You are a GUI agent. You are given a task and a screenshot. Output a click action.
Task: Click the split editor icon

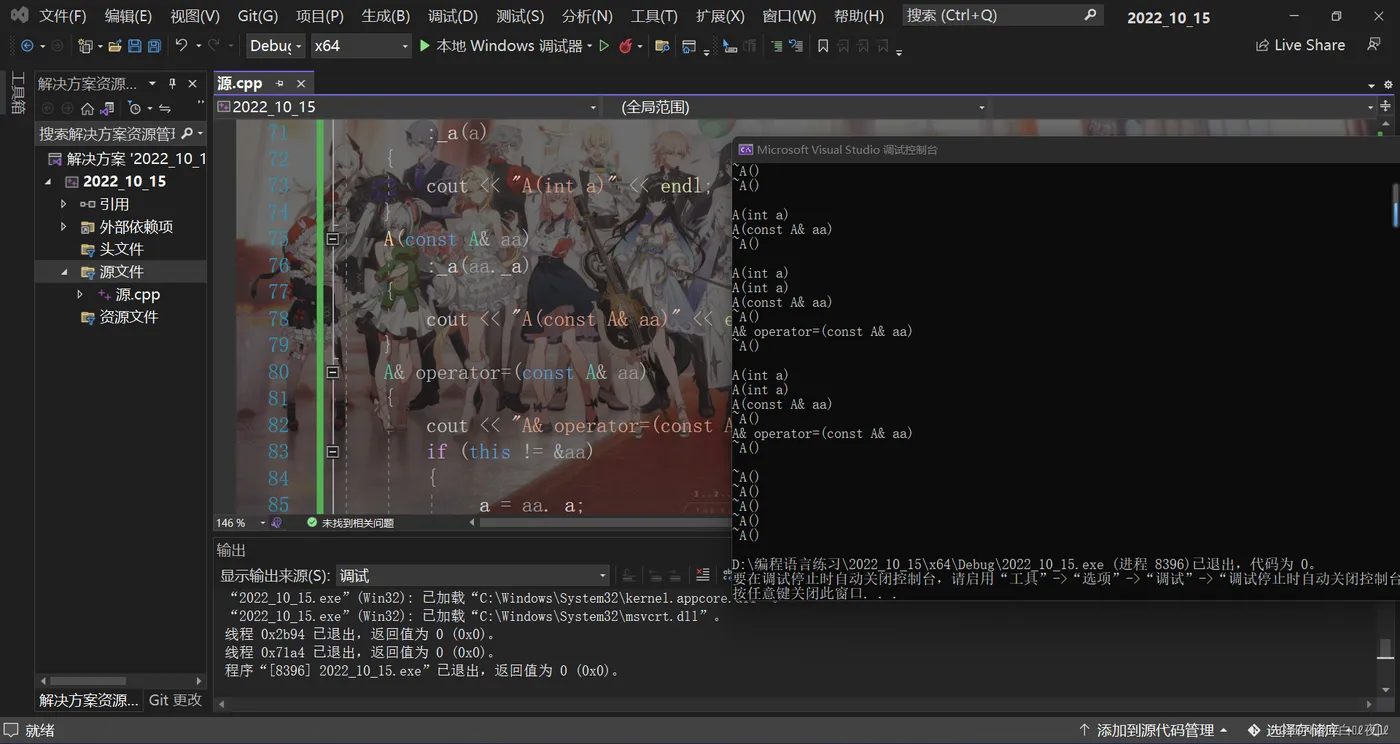[1387, 107]
